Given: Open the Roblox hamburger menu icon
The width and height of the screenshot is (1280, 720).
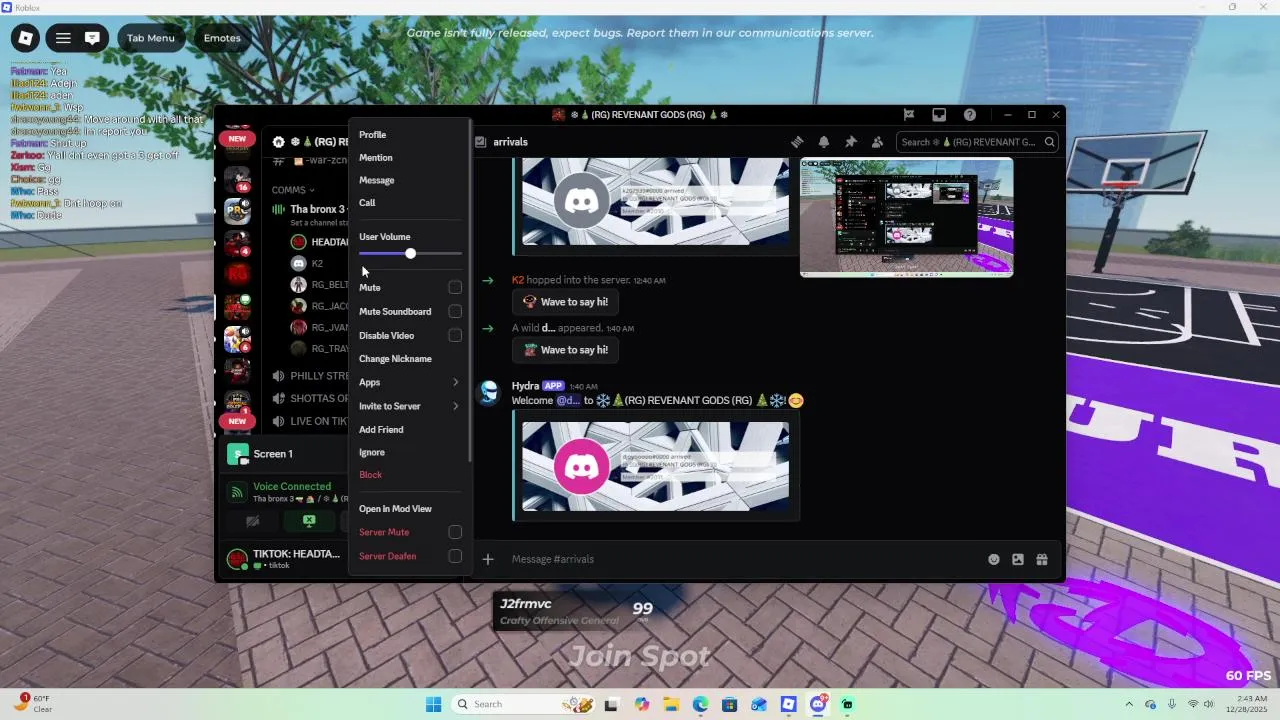Looking at the screenshot, I should (63, 38).
